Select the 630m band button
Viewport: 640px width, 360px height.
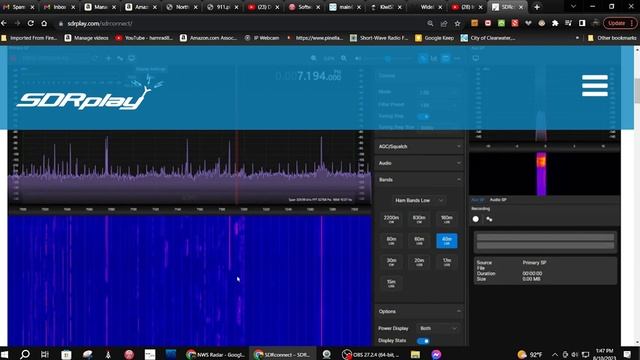pos(419,219)
